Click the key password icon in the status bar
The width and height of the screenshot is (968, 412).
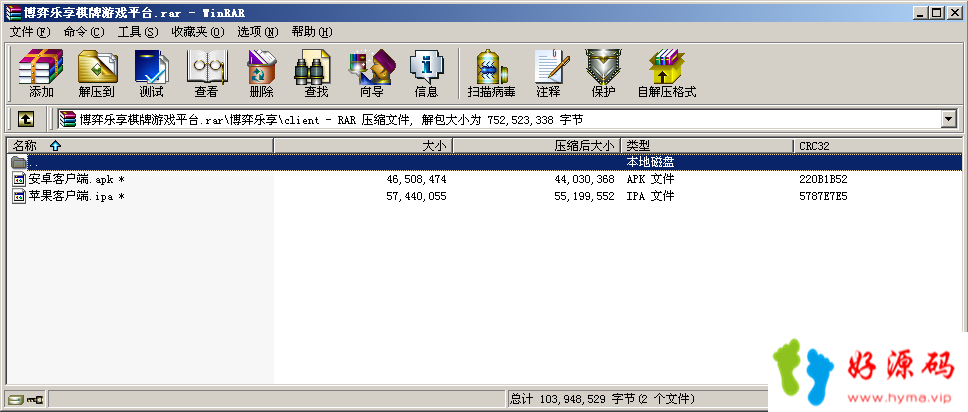point(34,399)
